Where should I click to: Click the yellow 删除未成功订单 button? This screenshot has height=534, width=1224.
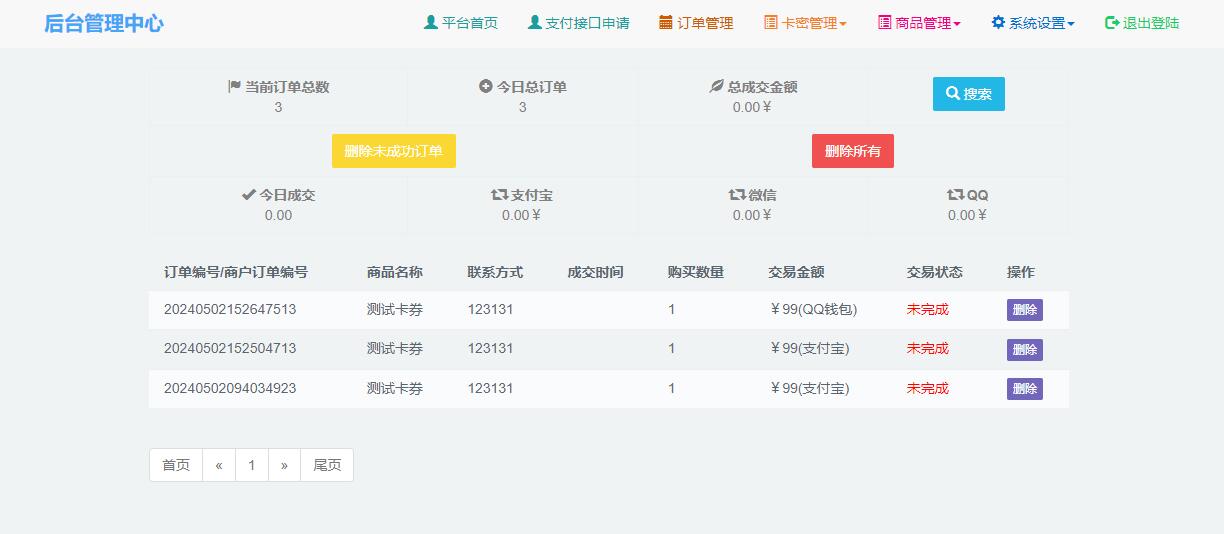point(393,151)
